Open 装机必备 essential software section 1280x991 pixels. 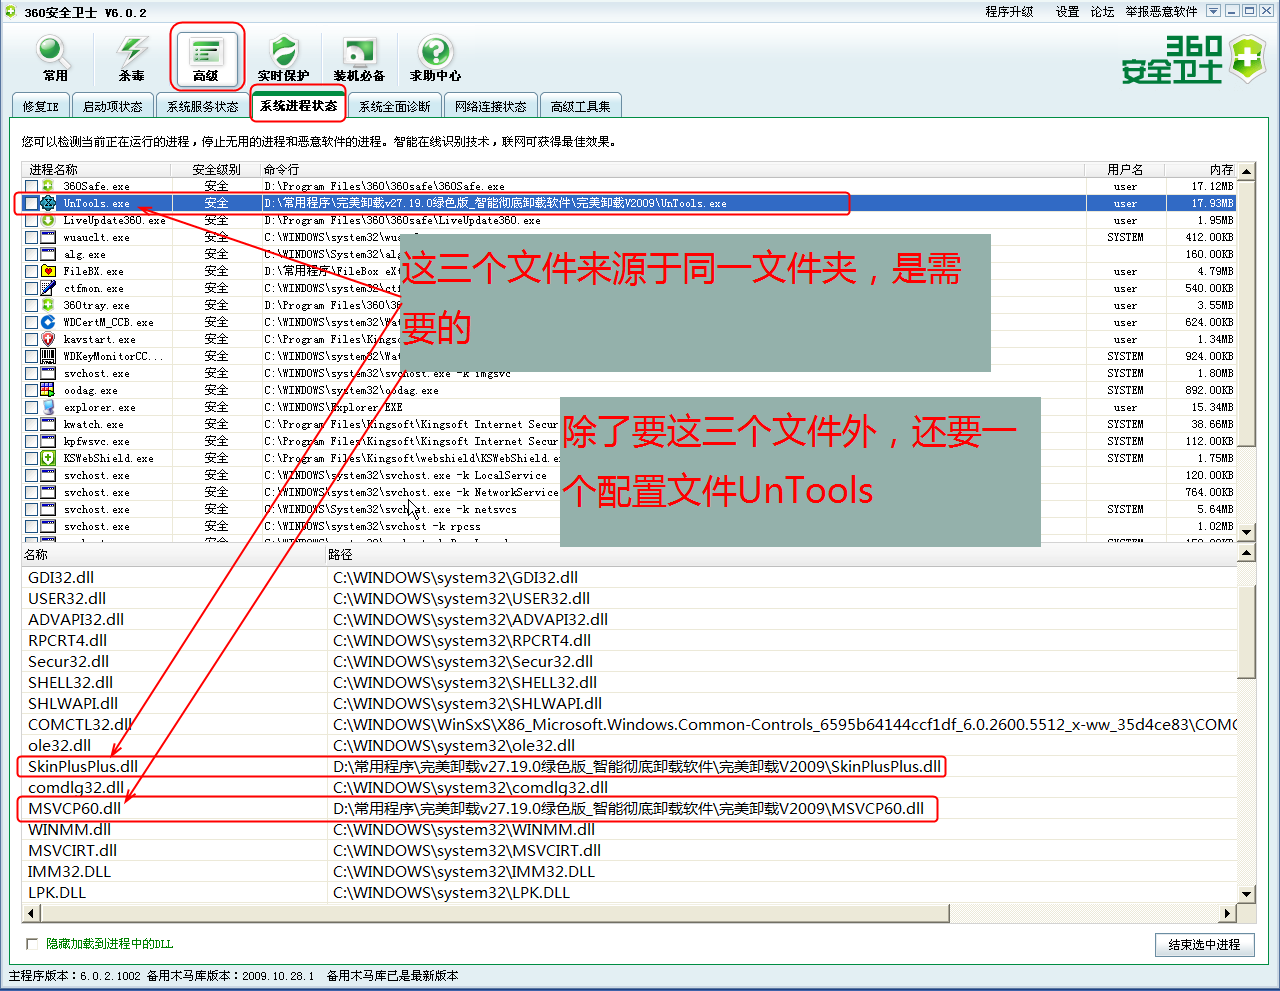tap(359, 58)
